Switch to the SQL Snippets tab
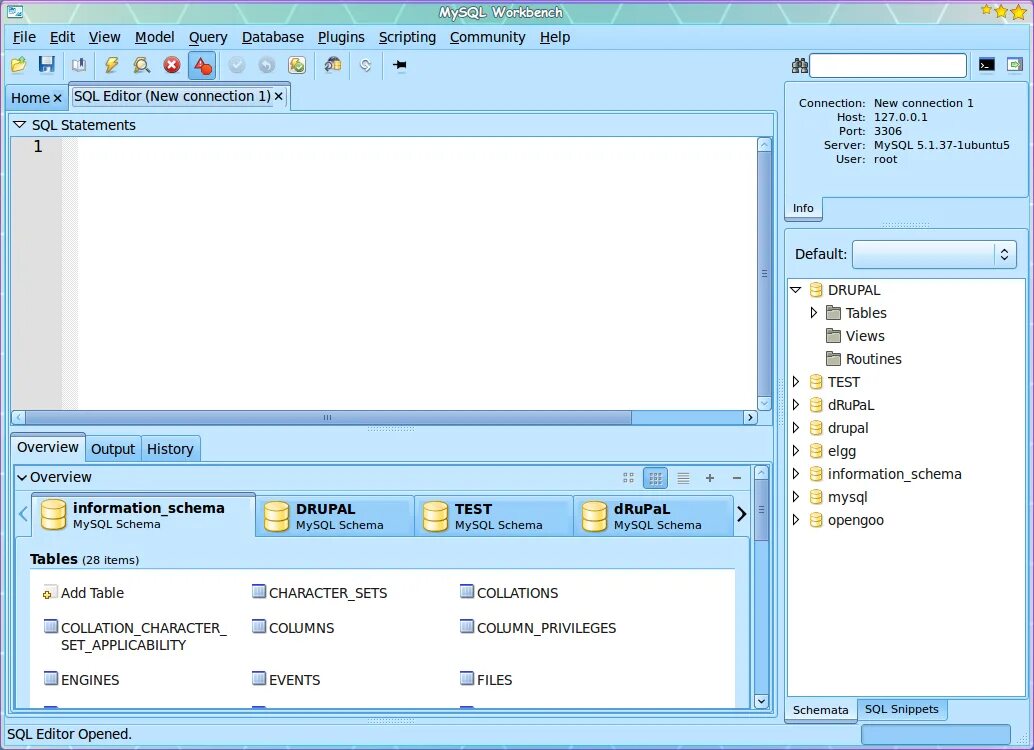 [901, 709]
